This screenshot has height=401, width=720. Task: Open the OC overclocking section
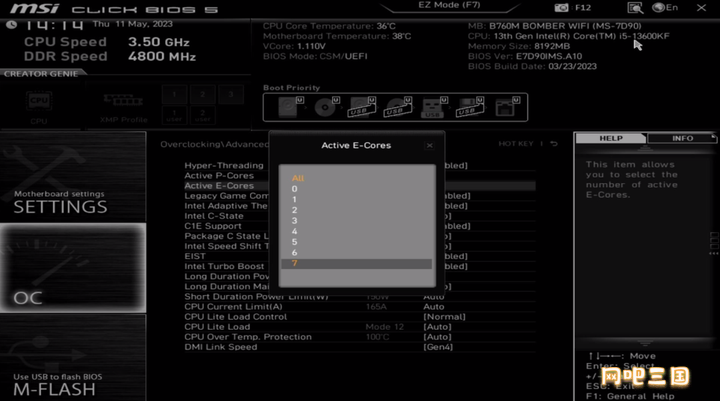(73, 268)
